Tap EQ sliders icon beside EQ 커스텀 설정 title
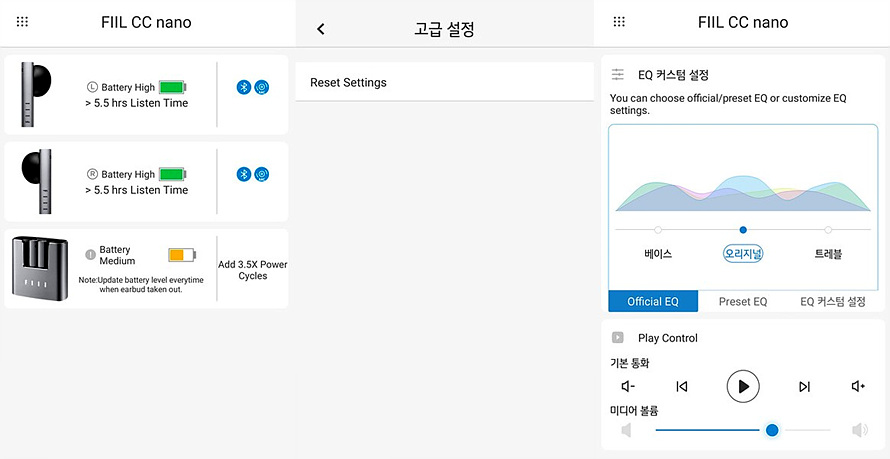Viewport: 890px width, 459px height. point(618,74)
